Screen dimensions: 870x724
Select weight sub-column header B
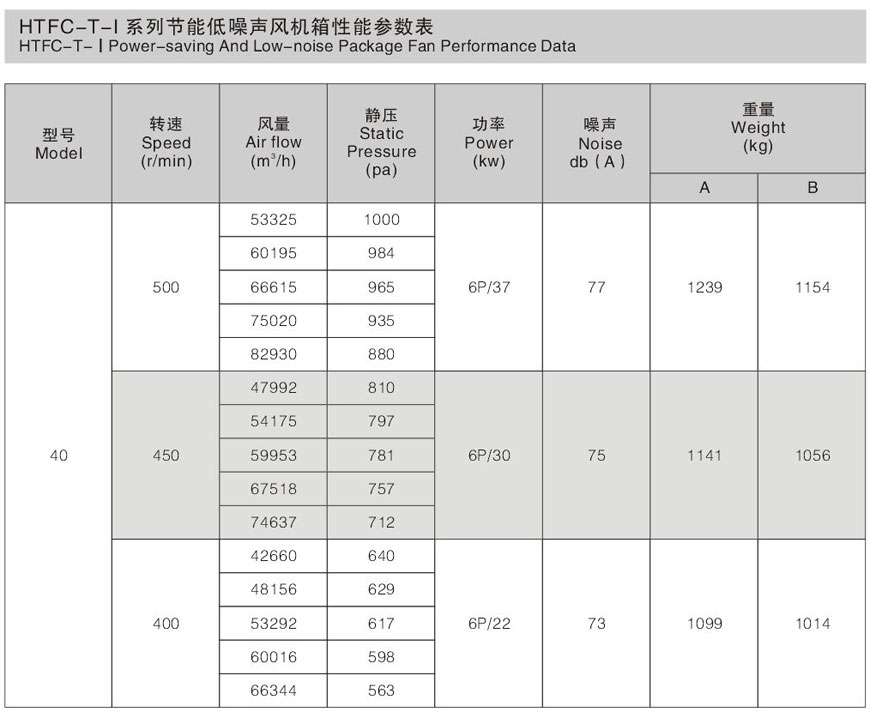pos(812,188)
